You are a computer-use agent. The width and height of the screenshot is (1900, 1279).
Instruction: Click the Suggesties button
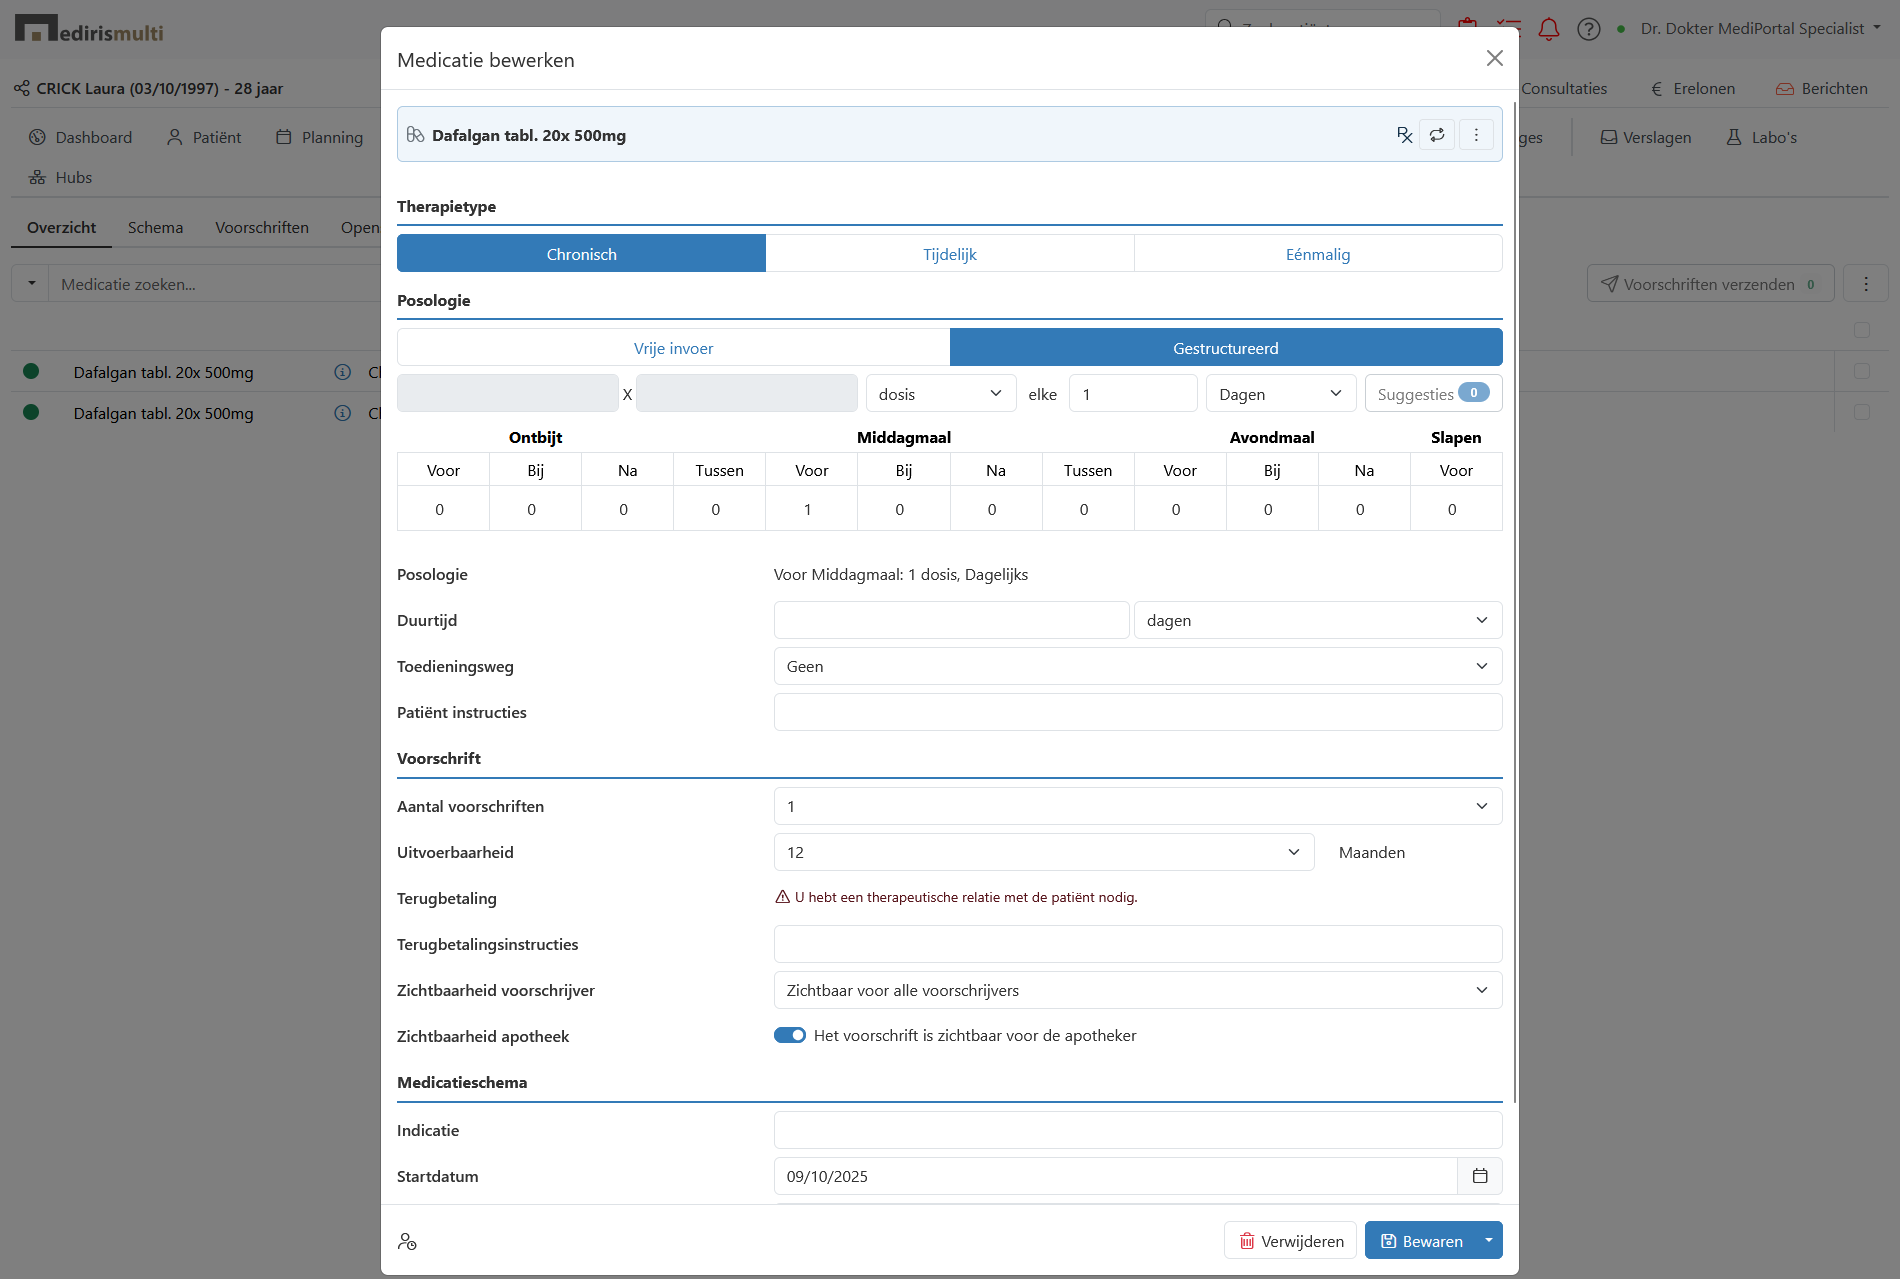click(x=1433, y=393)
